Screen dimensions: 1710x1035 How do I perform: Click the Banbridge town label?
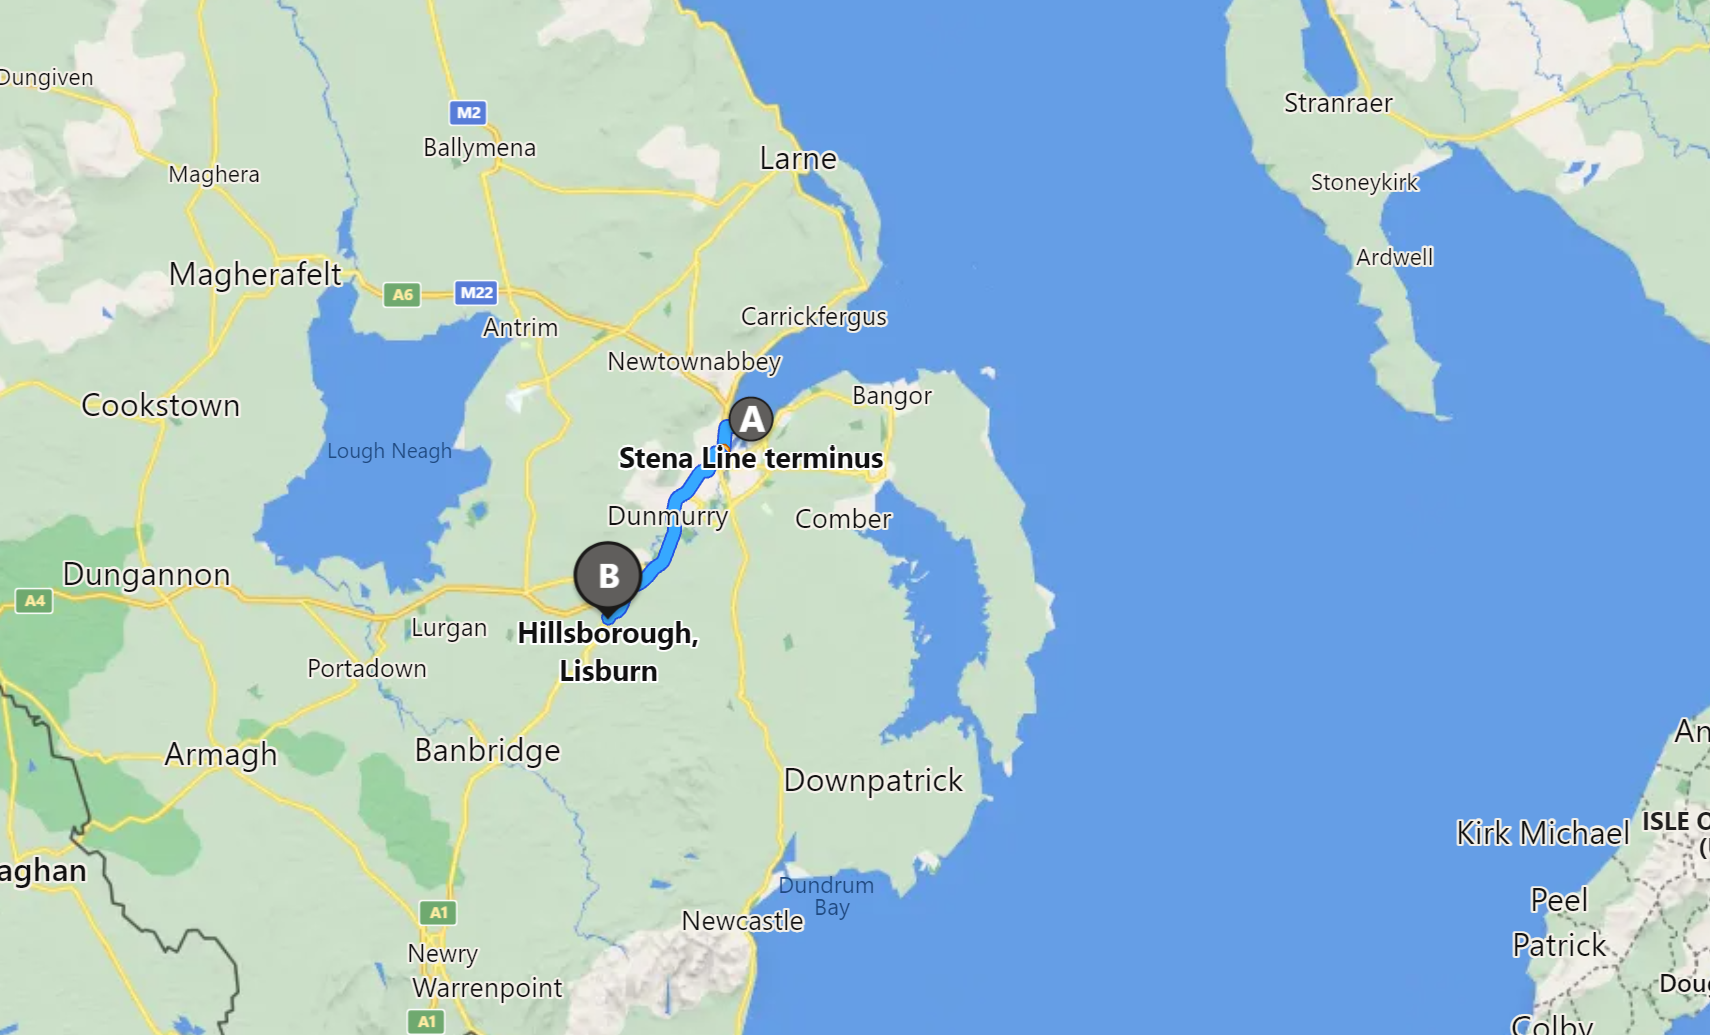click(488, 750)
